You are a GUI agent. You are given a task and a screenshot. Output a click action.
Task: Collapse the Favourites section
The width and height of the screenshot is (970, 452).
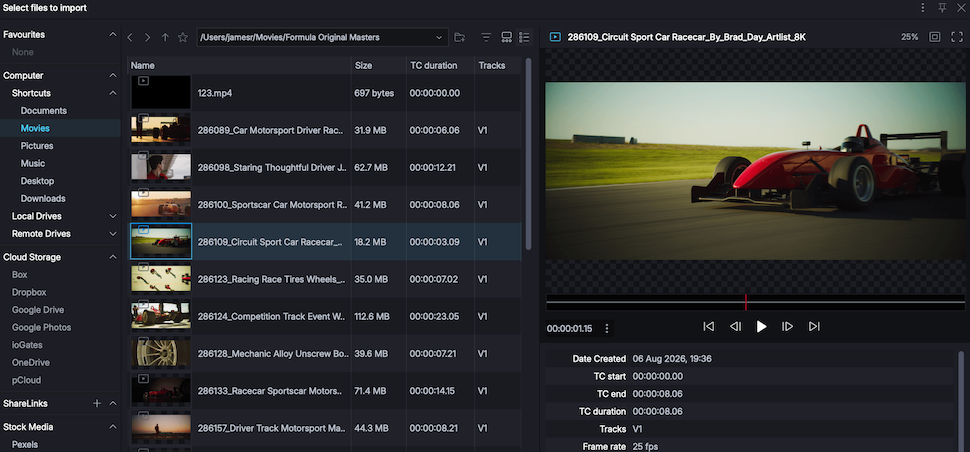tap(113, 35)
